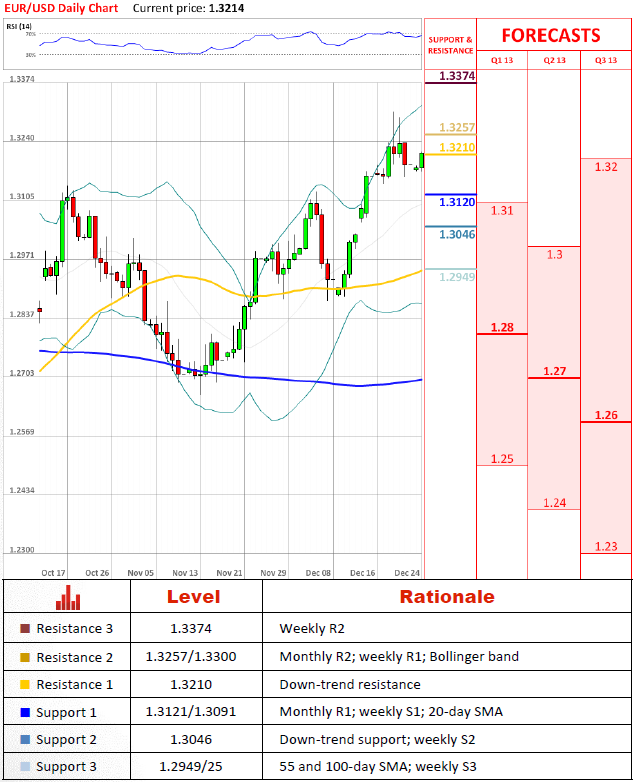Screen dimensions: 634x782
Task: Click the 1.2971 price axis label
Action: click(22, 255)
